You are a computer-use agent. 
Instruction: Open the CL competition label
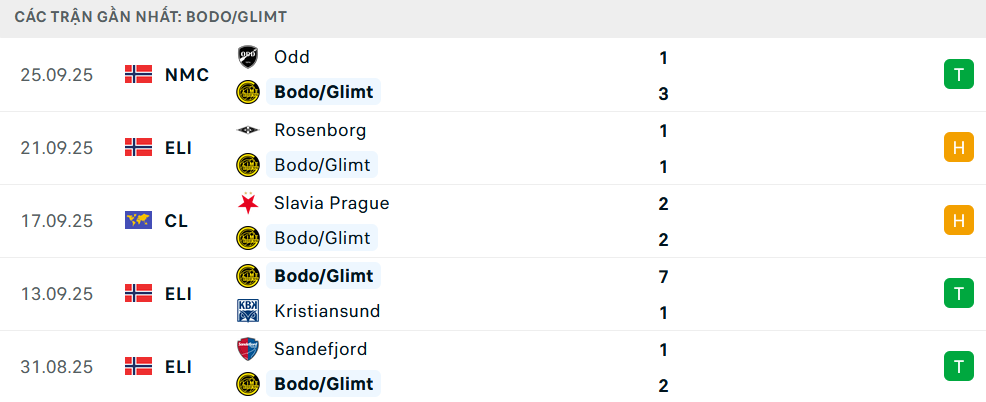[x=176, y=220]
